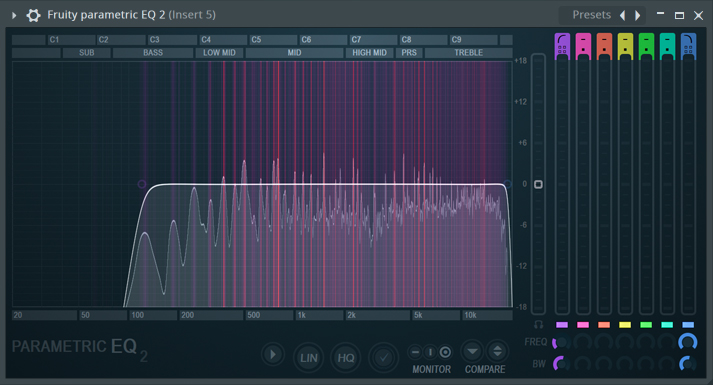Click the BASS frequency range label
The image size is (713, 385).
(x=153, y=53)
